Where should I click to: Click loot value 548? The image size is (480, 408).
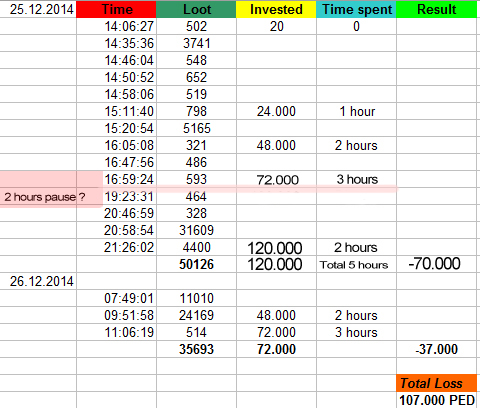(196, 60)
